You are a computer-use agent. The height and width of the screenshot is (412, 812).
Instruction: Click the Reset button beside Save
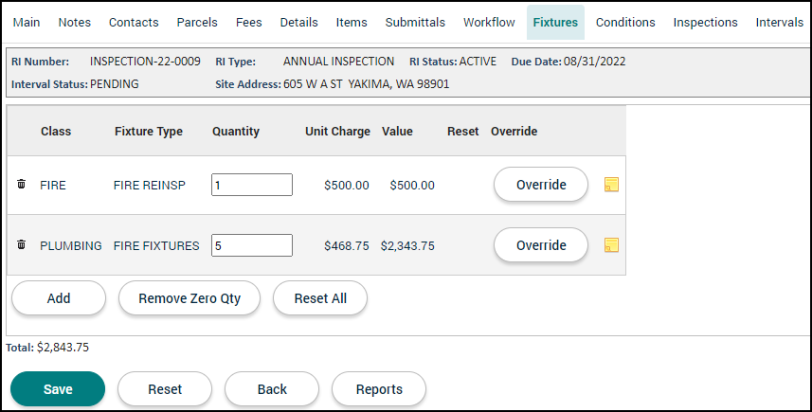click(165, 389)
